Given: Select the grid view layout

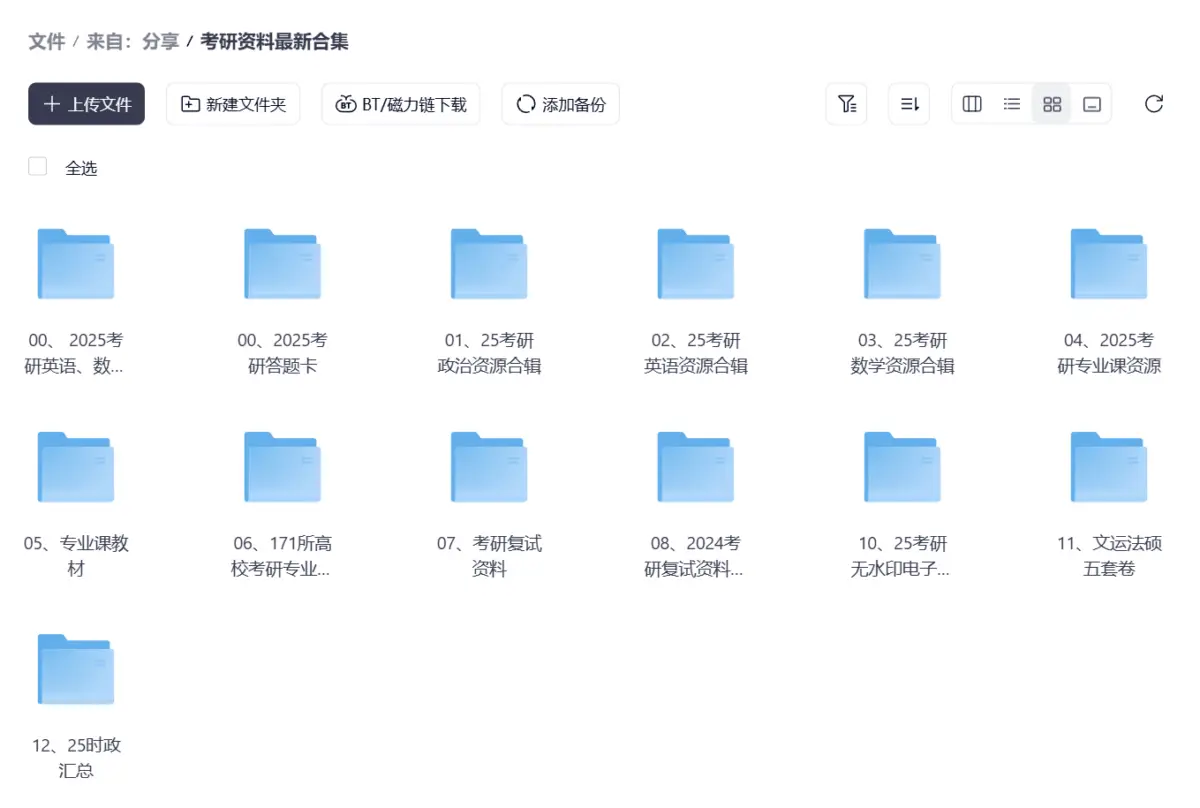Looking at the screenshot, I should 1052,104.
